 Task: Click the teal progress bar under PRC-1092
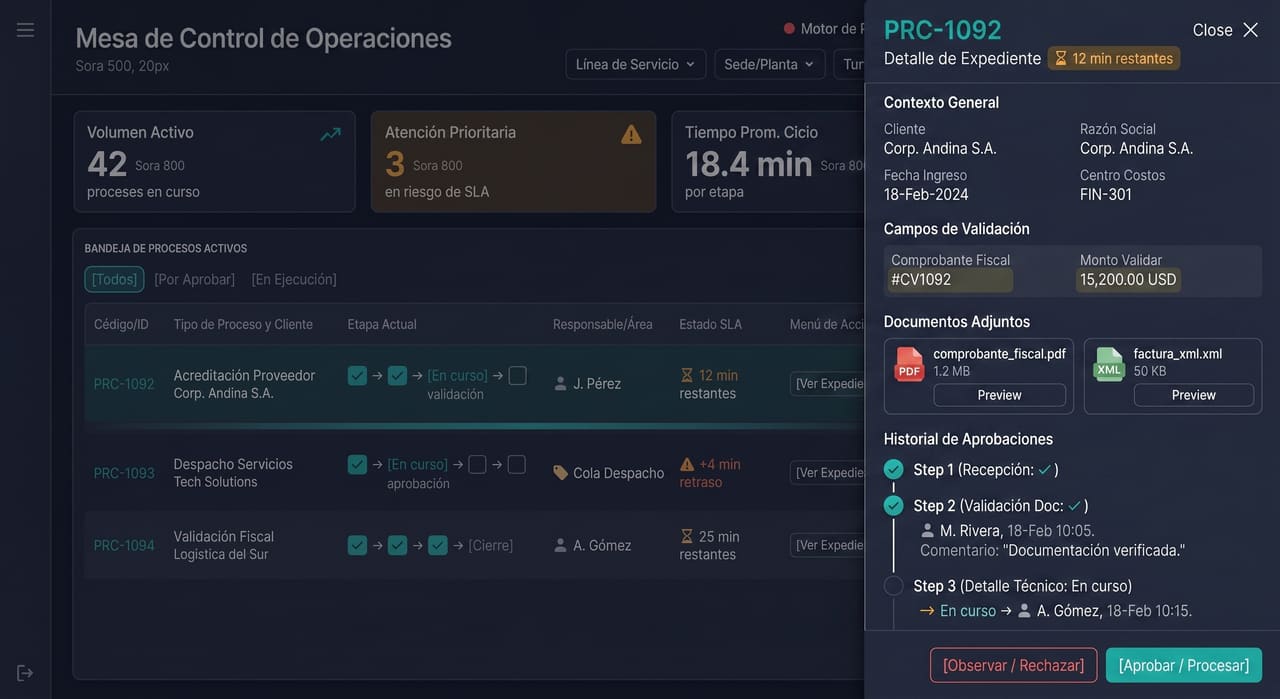[475, 426]
